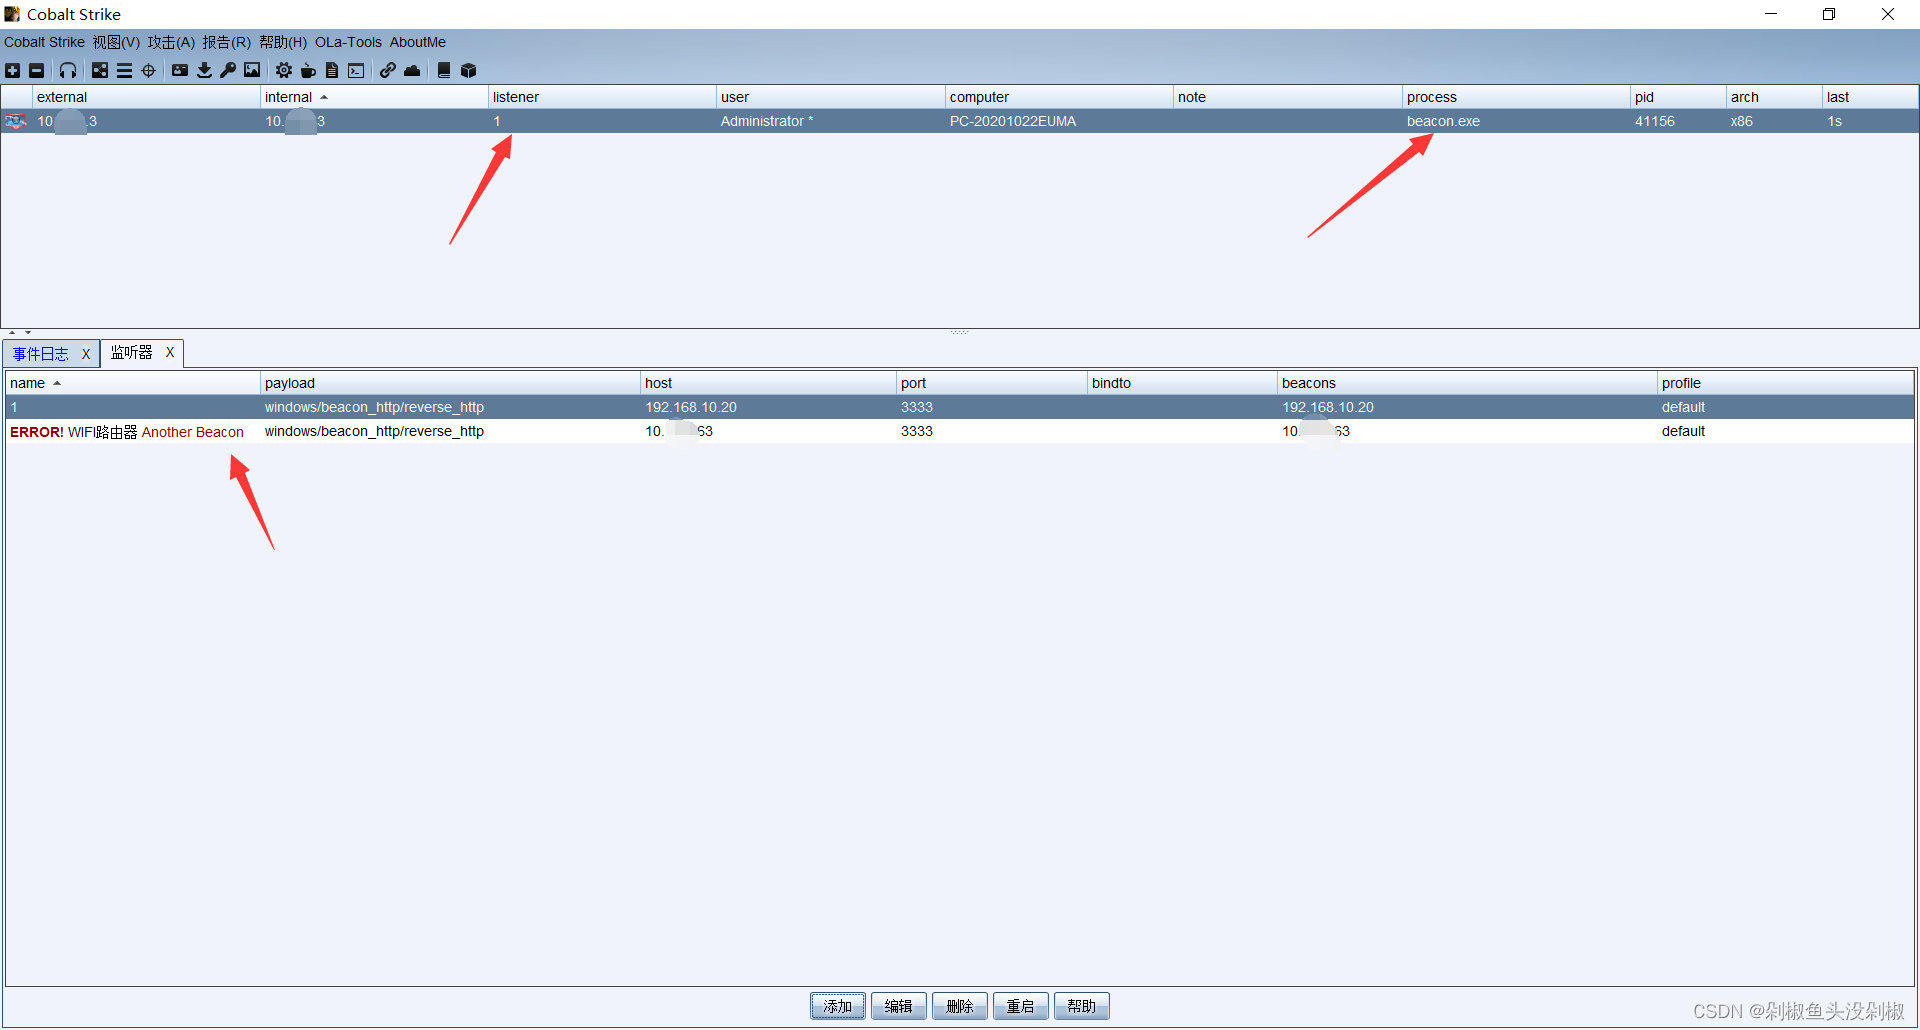
Task: Switch to the 事件日志 tab
Action: pos(41,354)
